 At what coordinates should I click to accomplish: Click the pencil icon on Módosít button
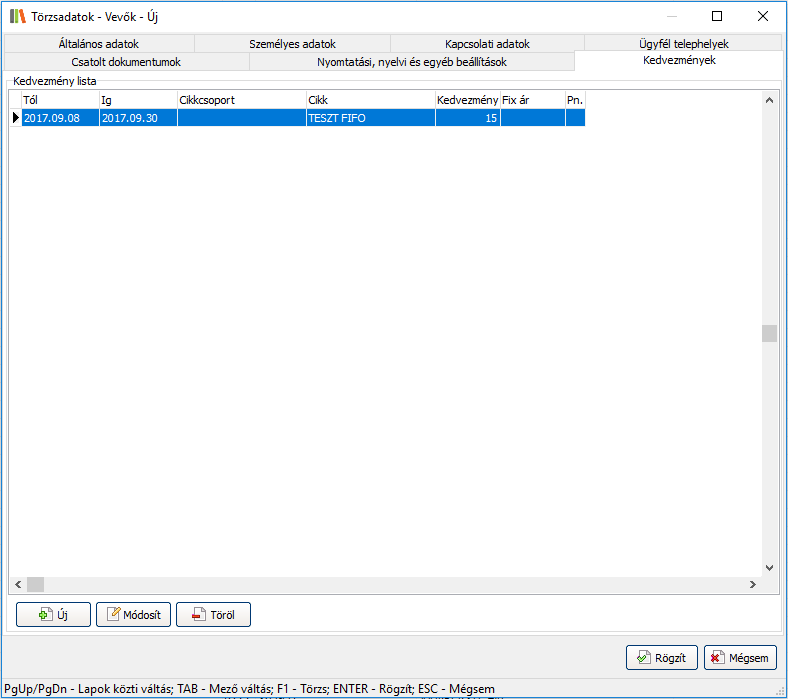pos(114,615)
